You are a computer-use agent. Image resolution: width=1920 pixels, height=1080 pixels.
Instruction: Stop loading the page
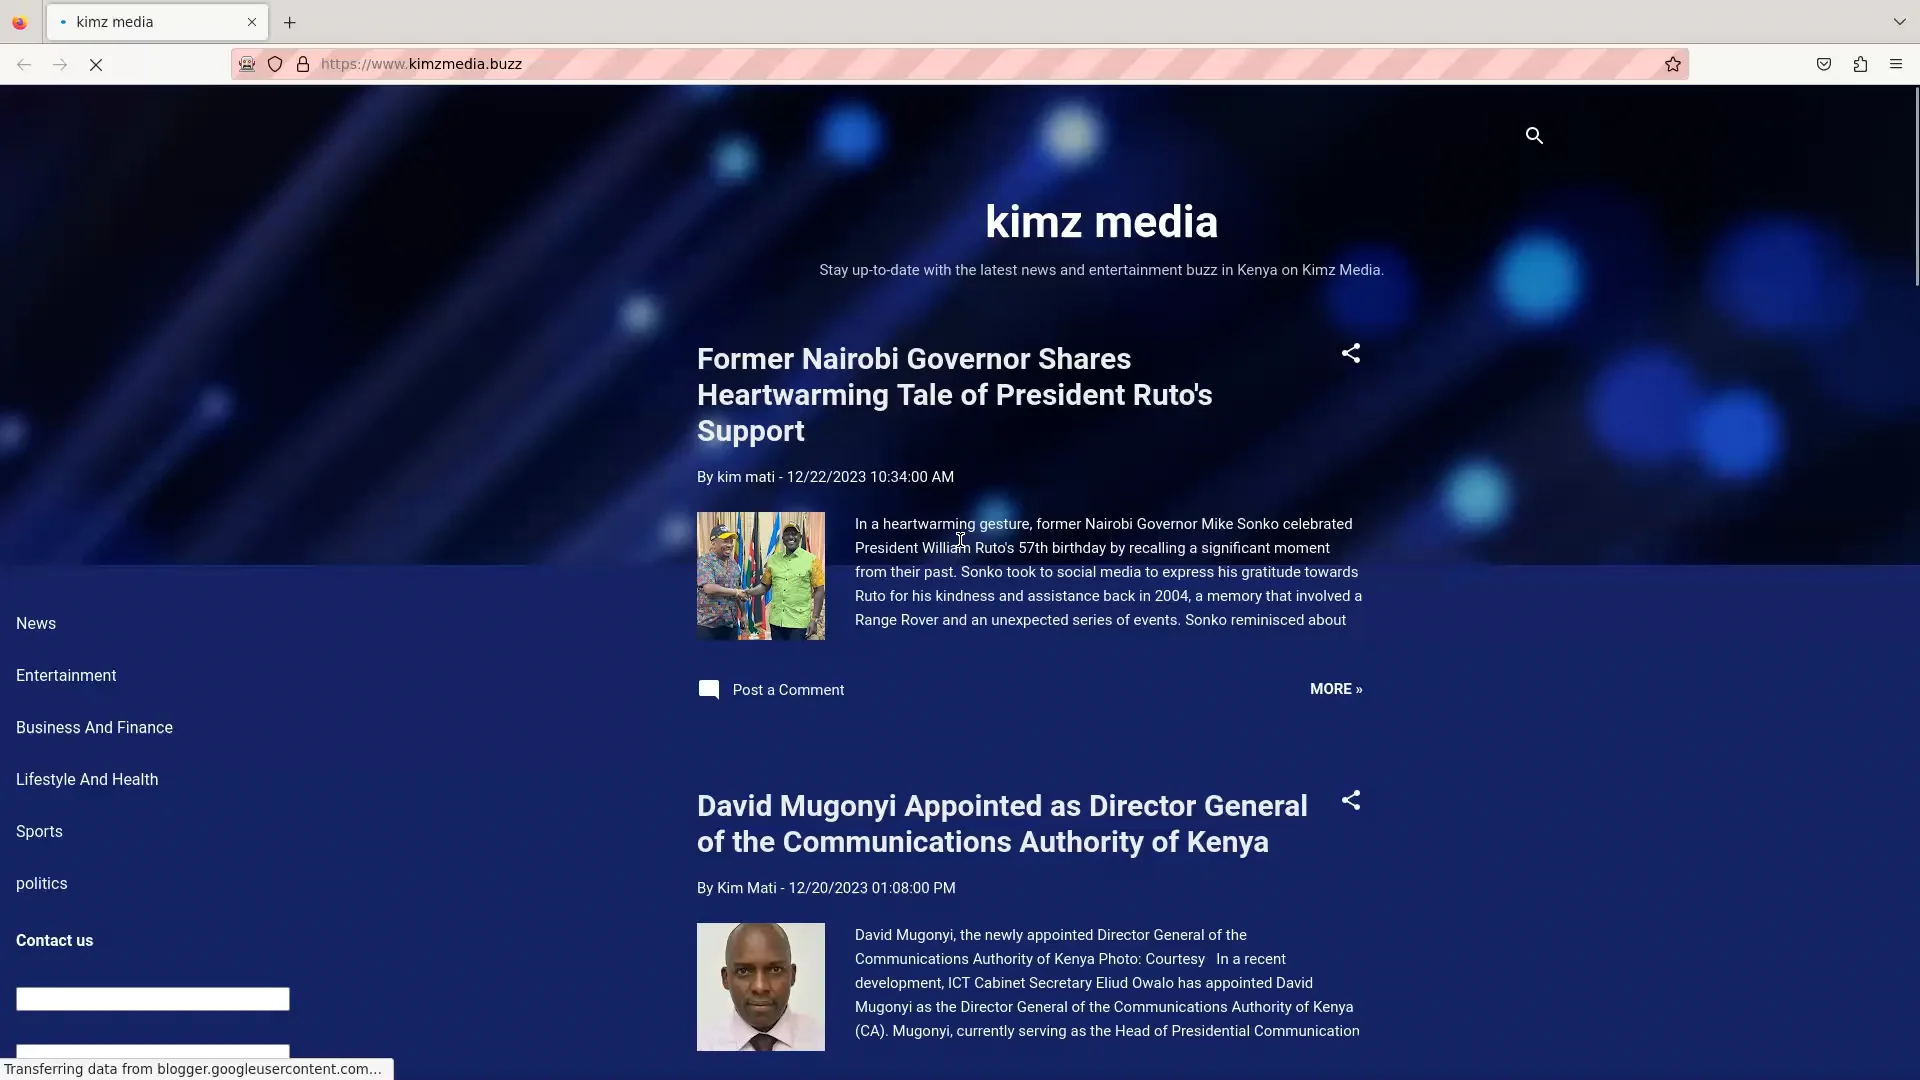click(96, 64)
